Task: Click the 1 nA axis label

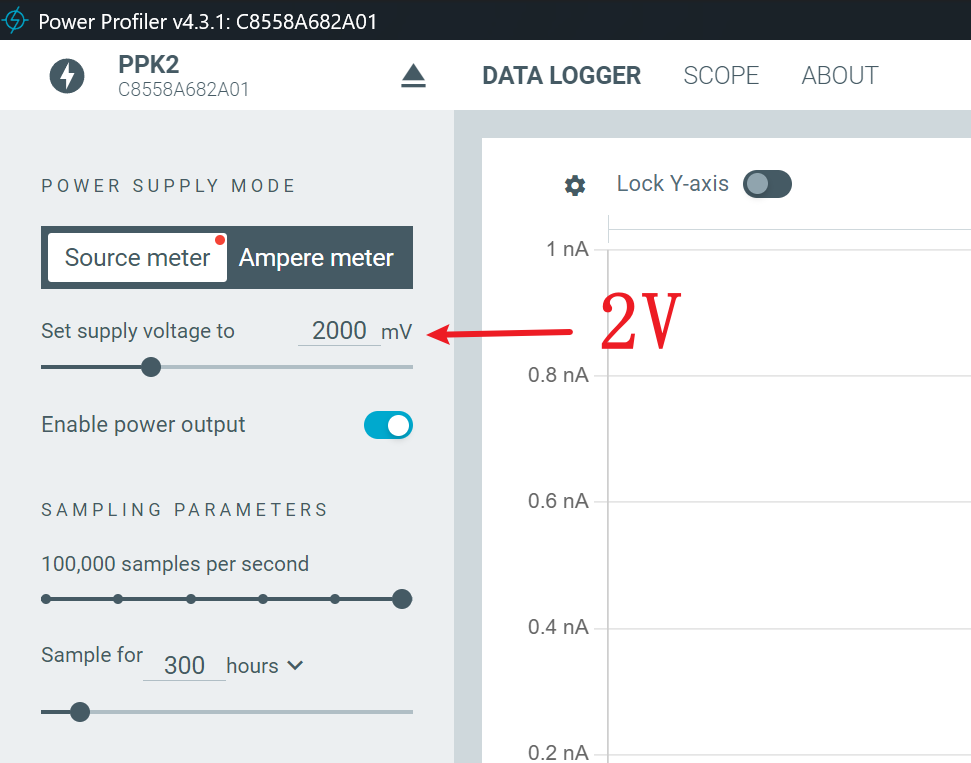Action: click(x=567, y=249)
